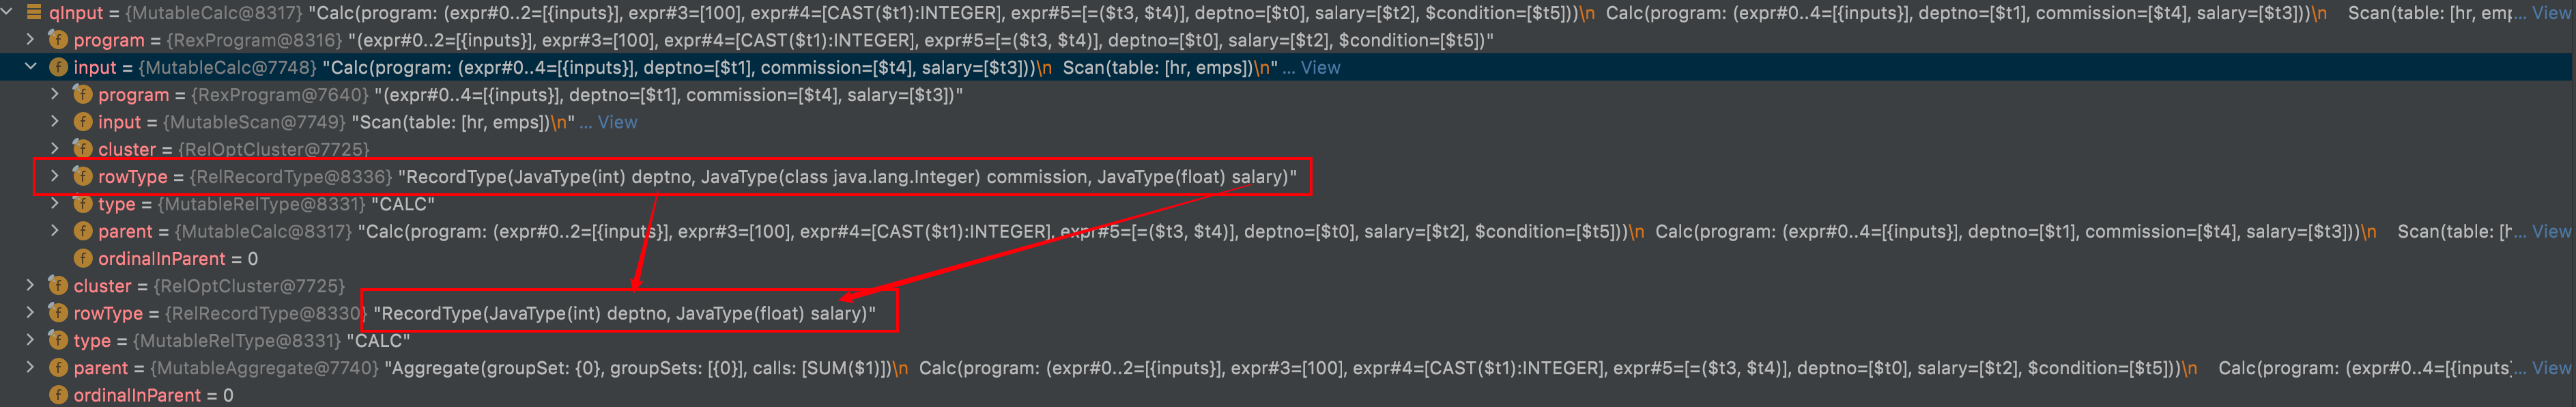2576x407 pixels.
Task: Expand parent MutableAggregate@7740 node
Action: click(31, 368)
